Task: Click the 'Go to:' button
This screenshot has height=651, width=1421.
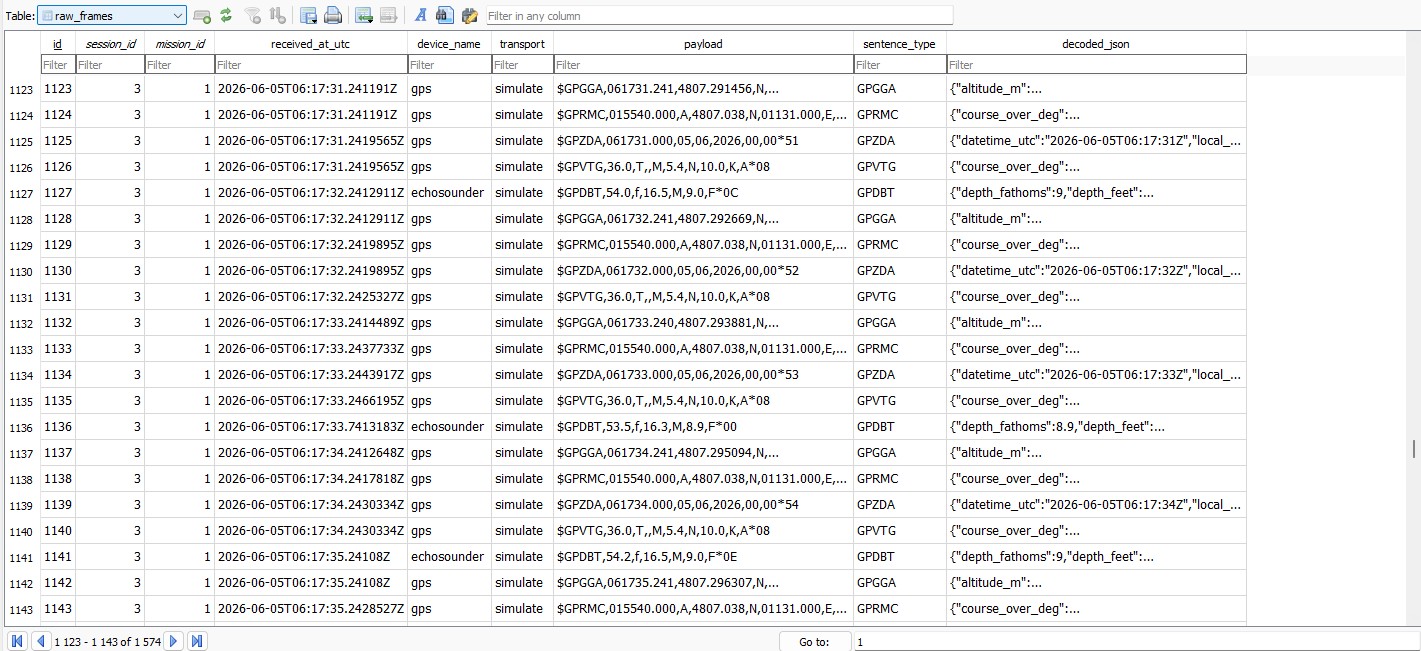Action: pyautogui.click(x=815, y=641)
